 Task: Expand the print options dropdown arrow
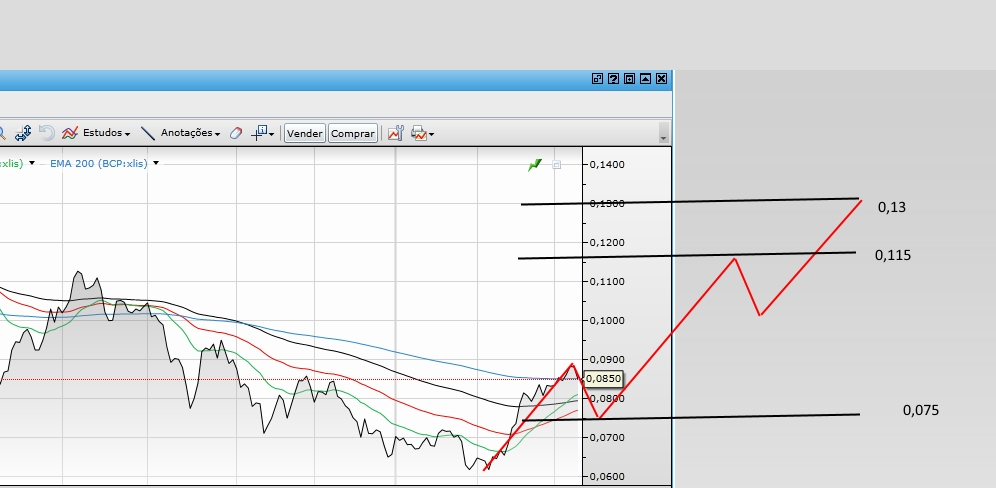(x=431, y=135)
